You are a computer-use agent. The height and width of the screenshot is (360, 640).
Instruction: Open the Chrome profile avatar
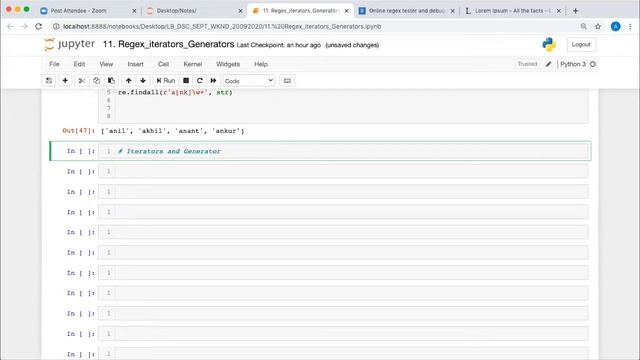point(616,27)
